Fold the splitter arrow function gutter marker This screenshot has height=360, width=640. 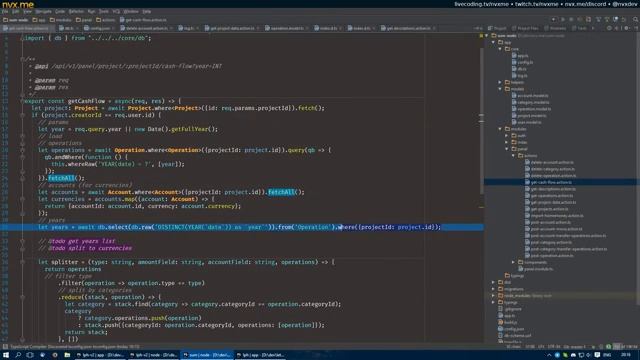tap(22, 262)
